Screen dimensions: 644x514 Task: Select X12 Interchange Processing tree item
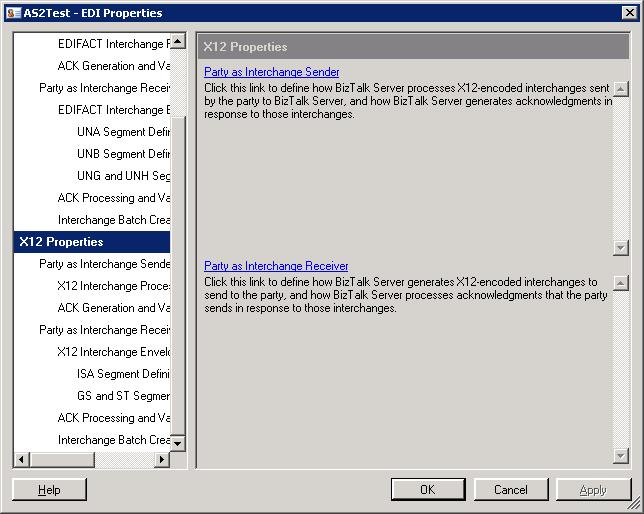(114, 286)
